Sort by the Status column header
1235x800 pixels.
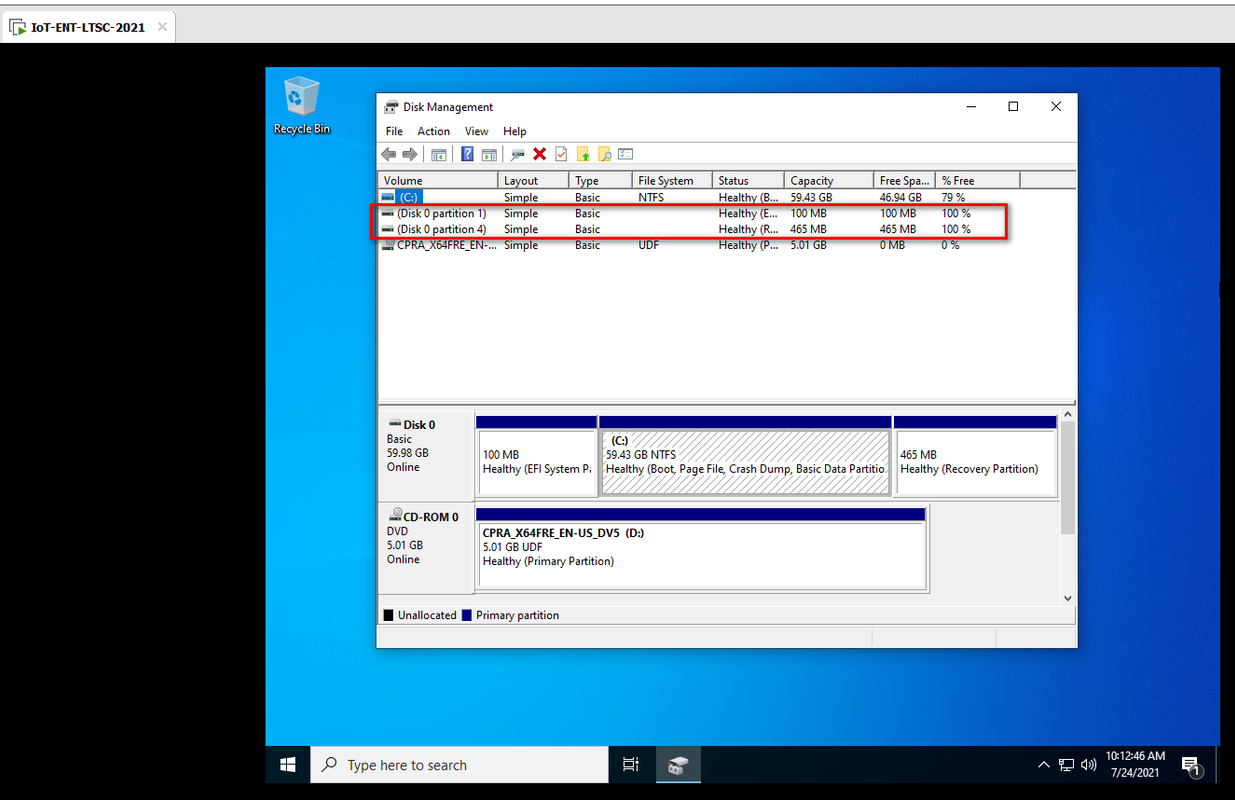tap(748, 180)
